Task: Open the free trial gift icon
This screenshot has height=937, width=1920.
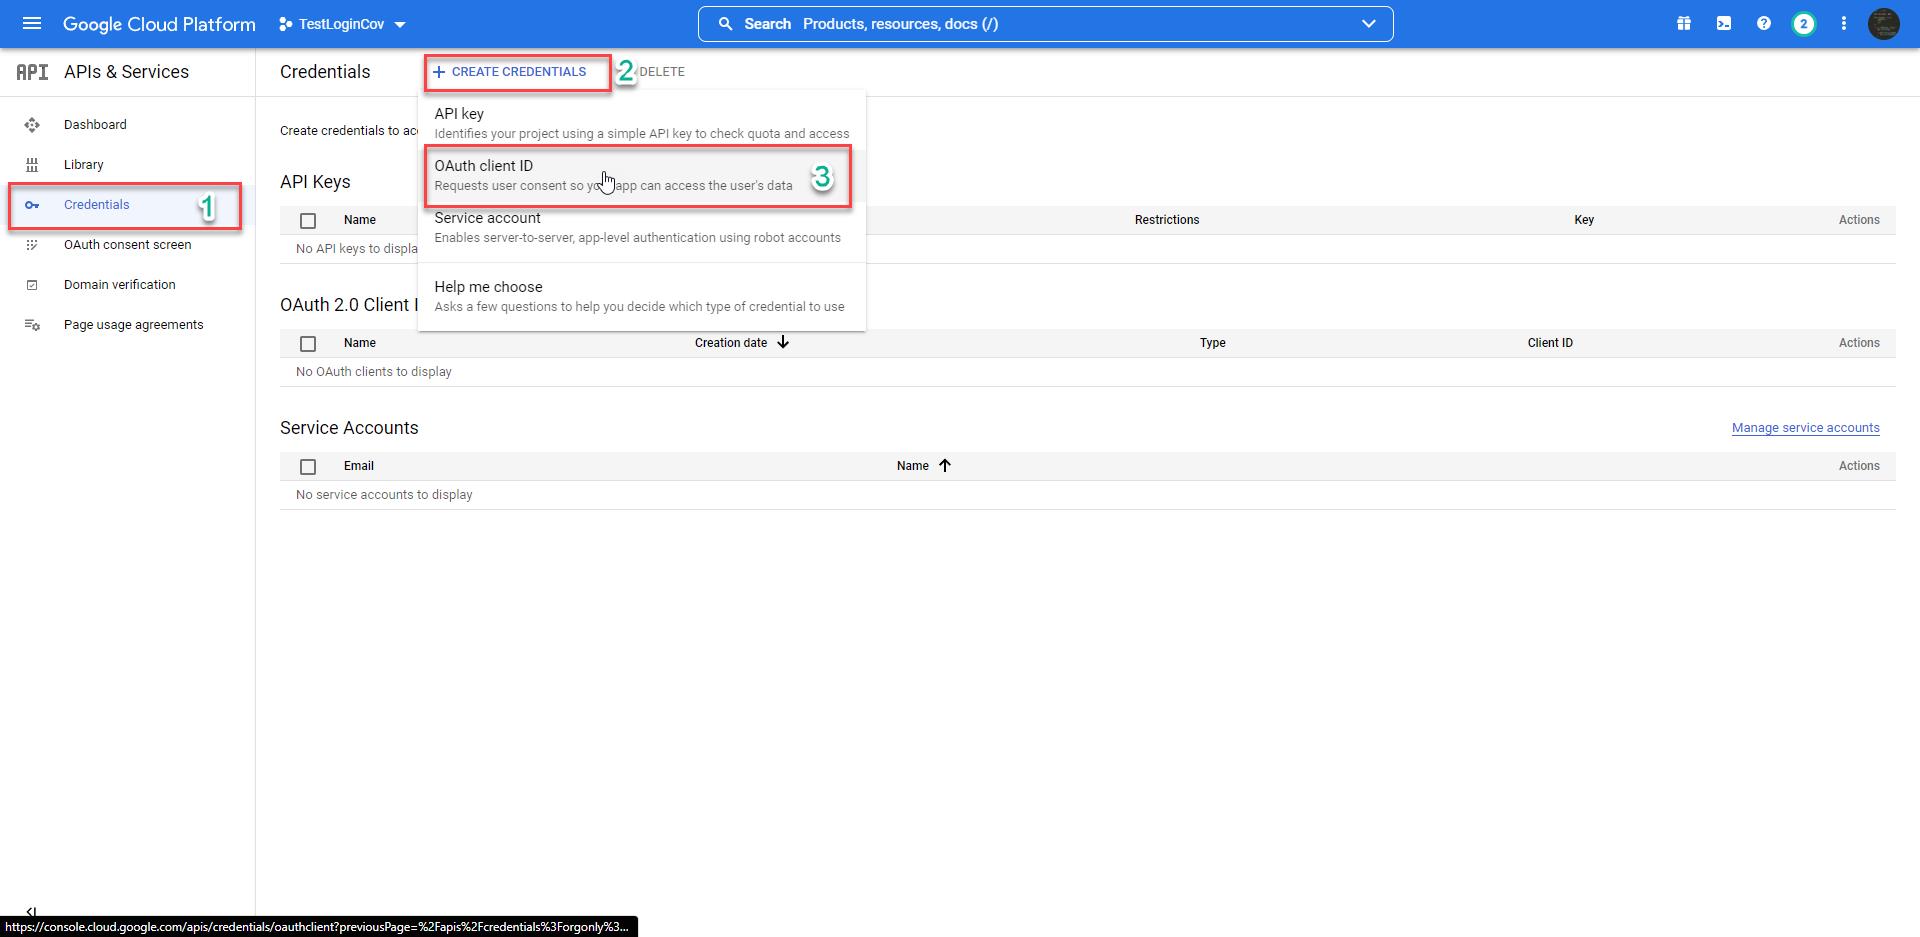Action: (1684, 24)
